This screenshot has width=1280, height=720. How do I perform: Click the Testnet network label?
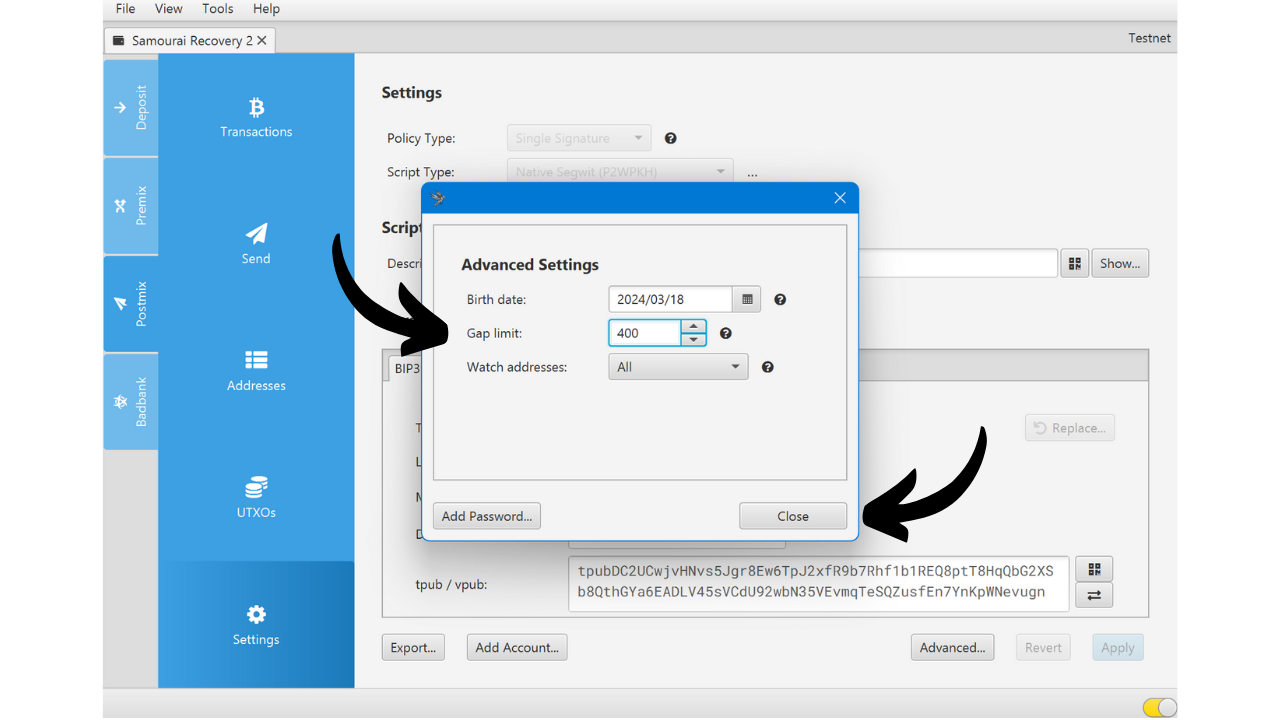click(x=1149, y=38)
